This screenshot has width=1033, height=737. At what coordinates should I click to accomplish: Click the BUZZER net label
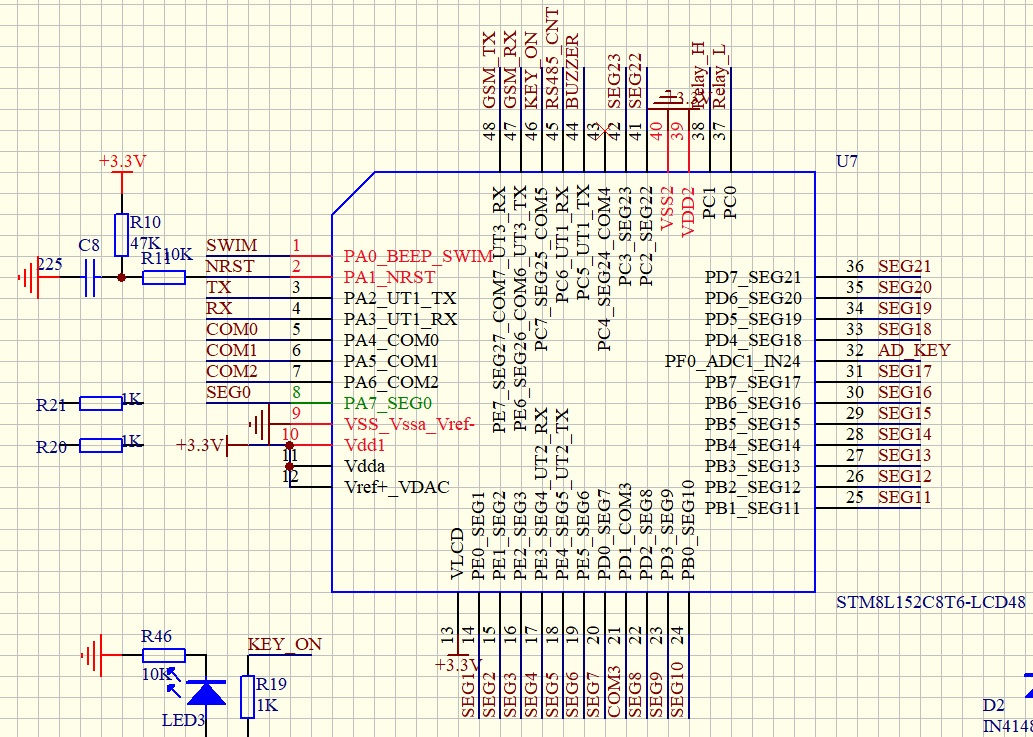tap(572, 72)
